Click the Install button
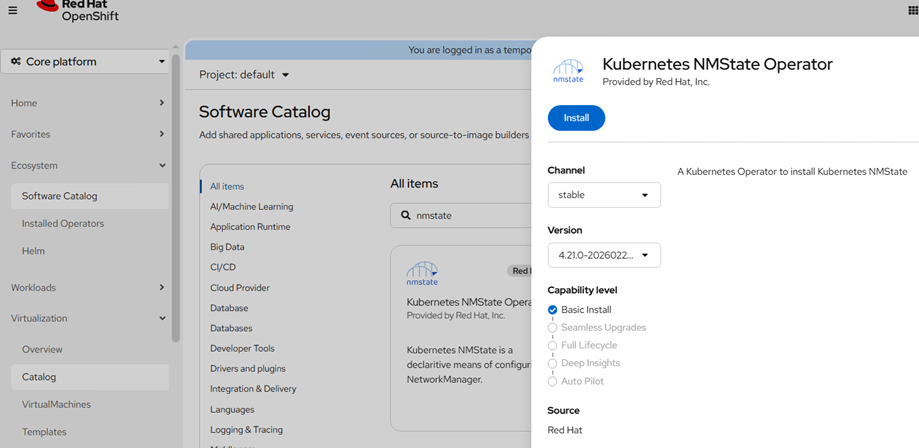This screenshot has width=919, height=448. click(x=576, y=118)
